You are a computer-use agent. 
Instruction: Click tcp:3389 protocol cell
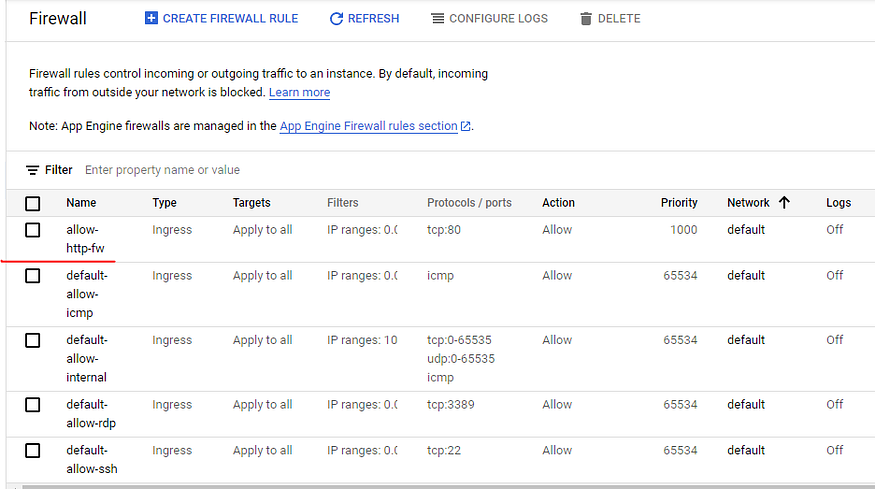(450, 404)
